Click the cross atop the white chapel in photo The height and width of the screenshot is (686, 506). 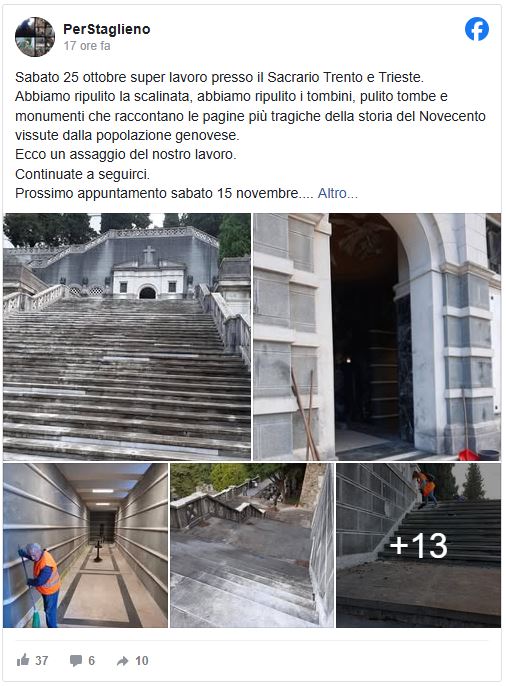(149, 254)
